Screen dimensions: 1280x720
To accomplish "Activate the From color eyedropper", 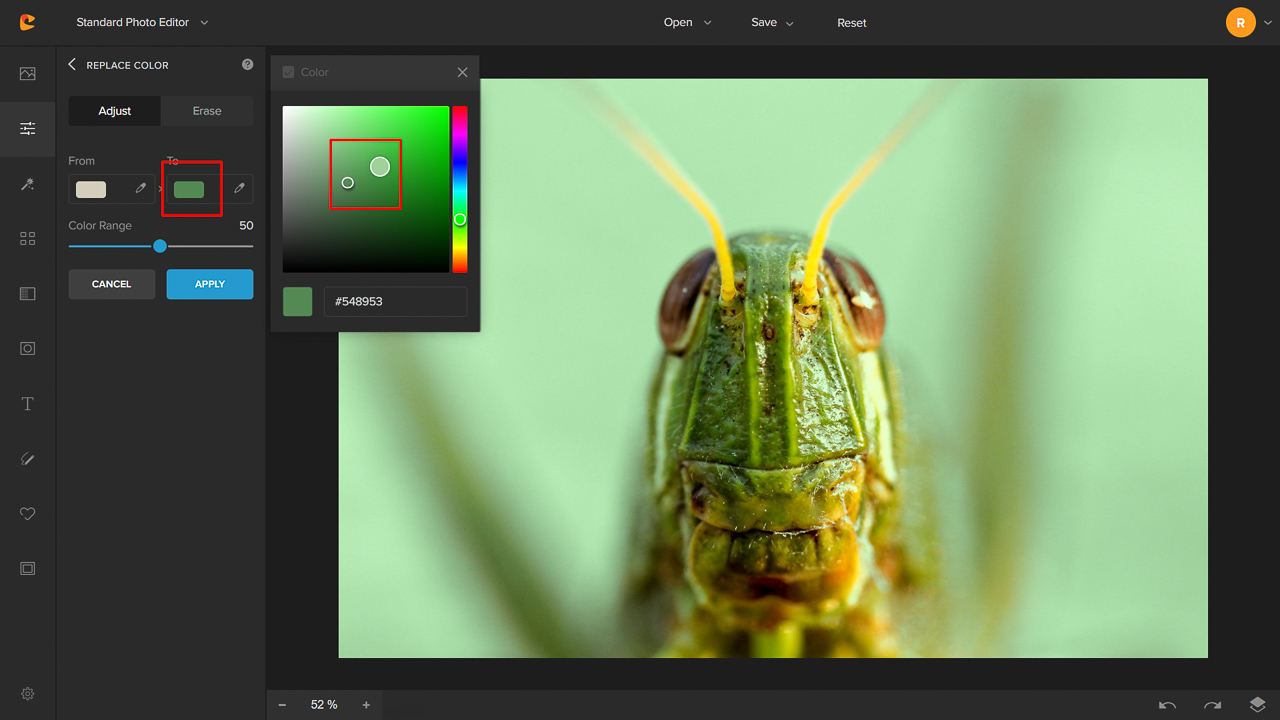I will 141,188.
